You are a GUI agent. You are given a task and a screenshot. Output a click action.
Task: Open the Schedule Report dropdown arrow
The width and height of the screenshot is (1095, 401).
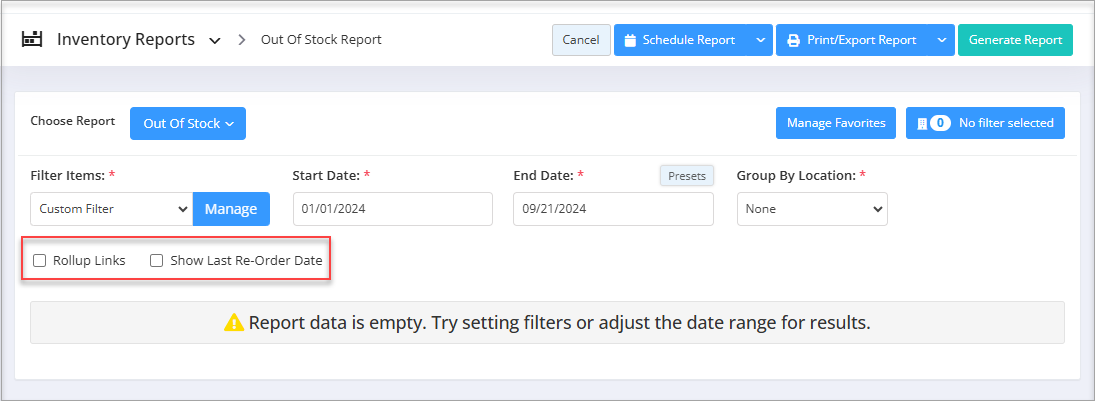(760, 41)
